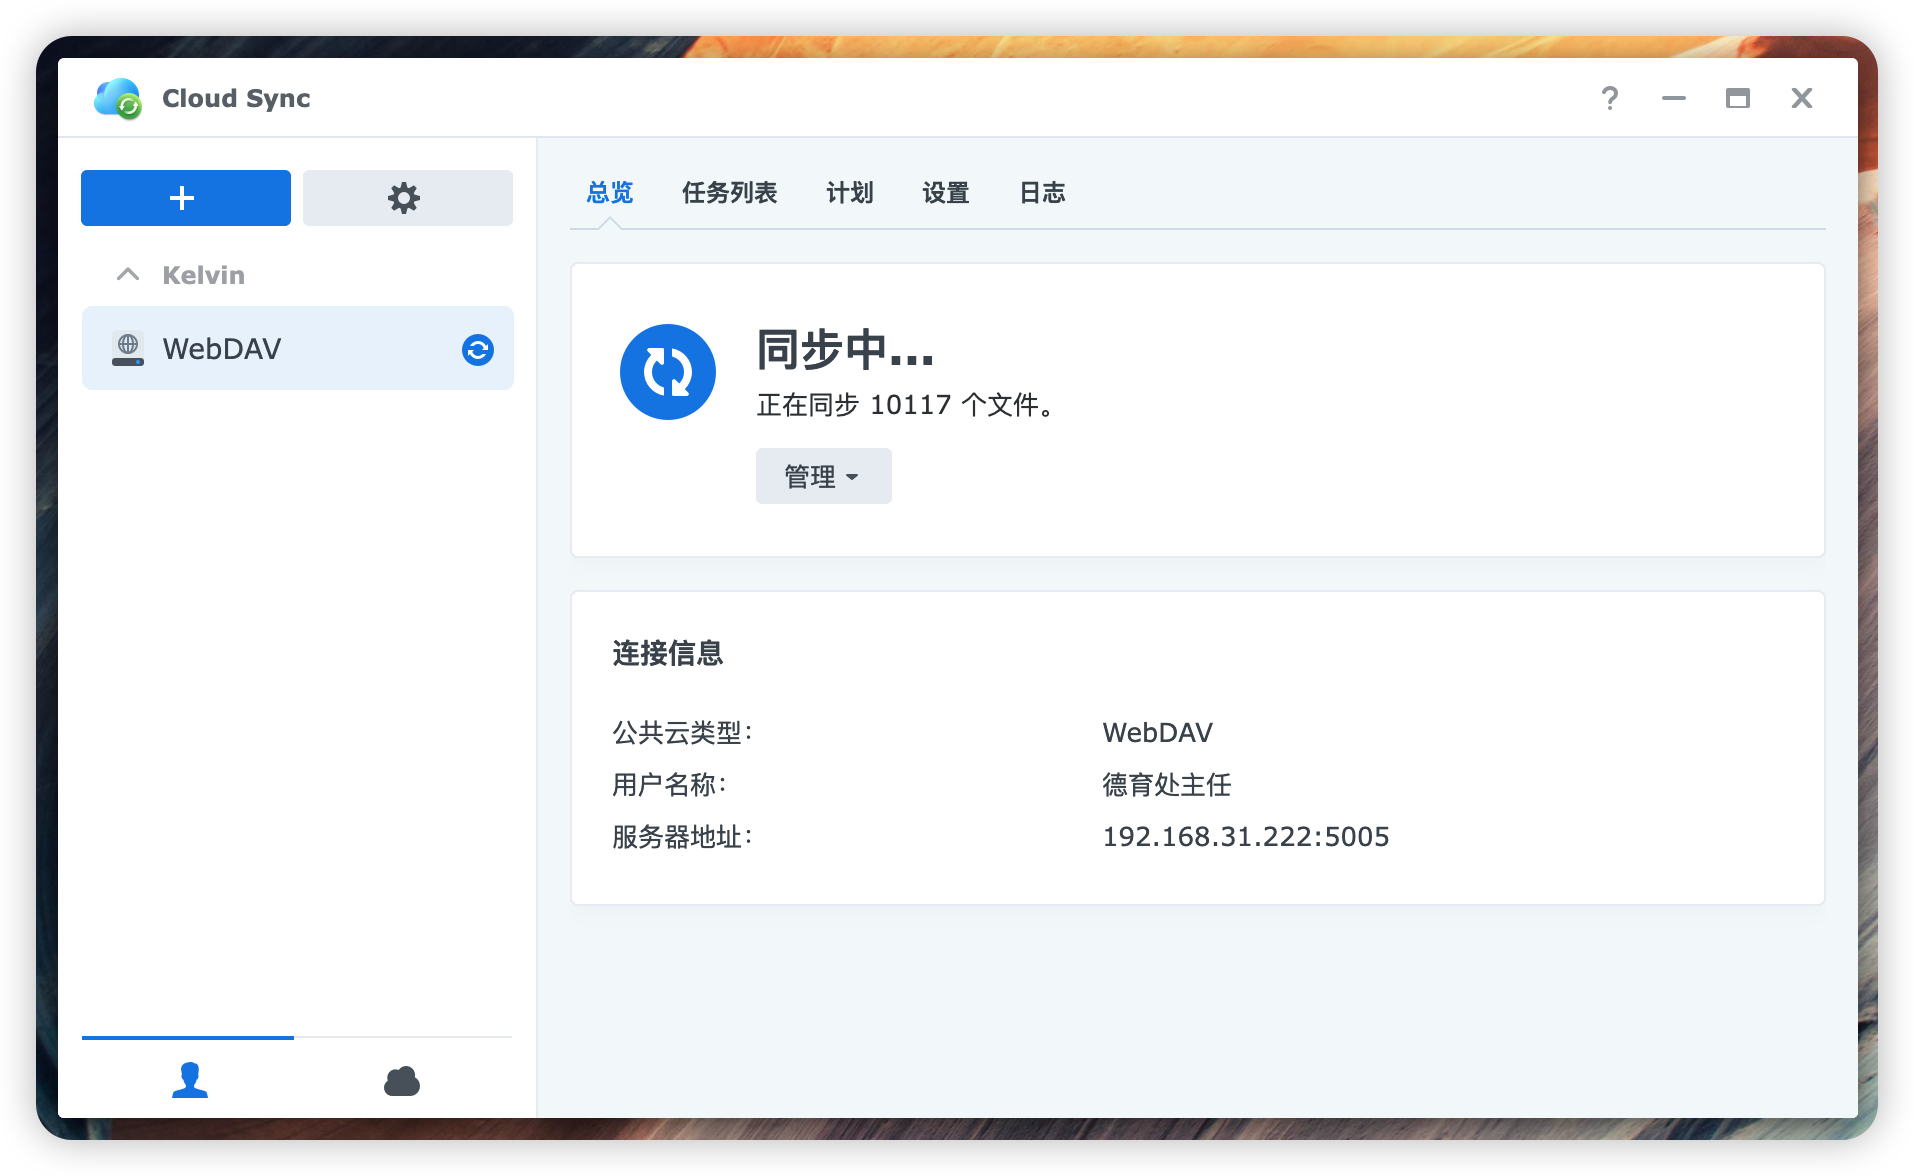Open the help question mark
This screenshot has width=1914, height=1176.
1610,98
